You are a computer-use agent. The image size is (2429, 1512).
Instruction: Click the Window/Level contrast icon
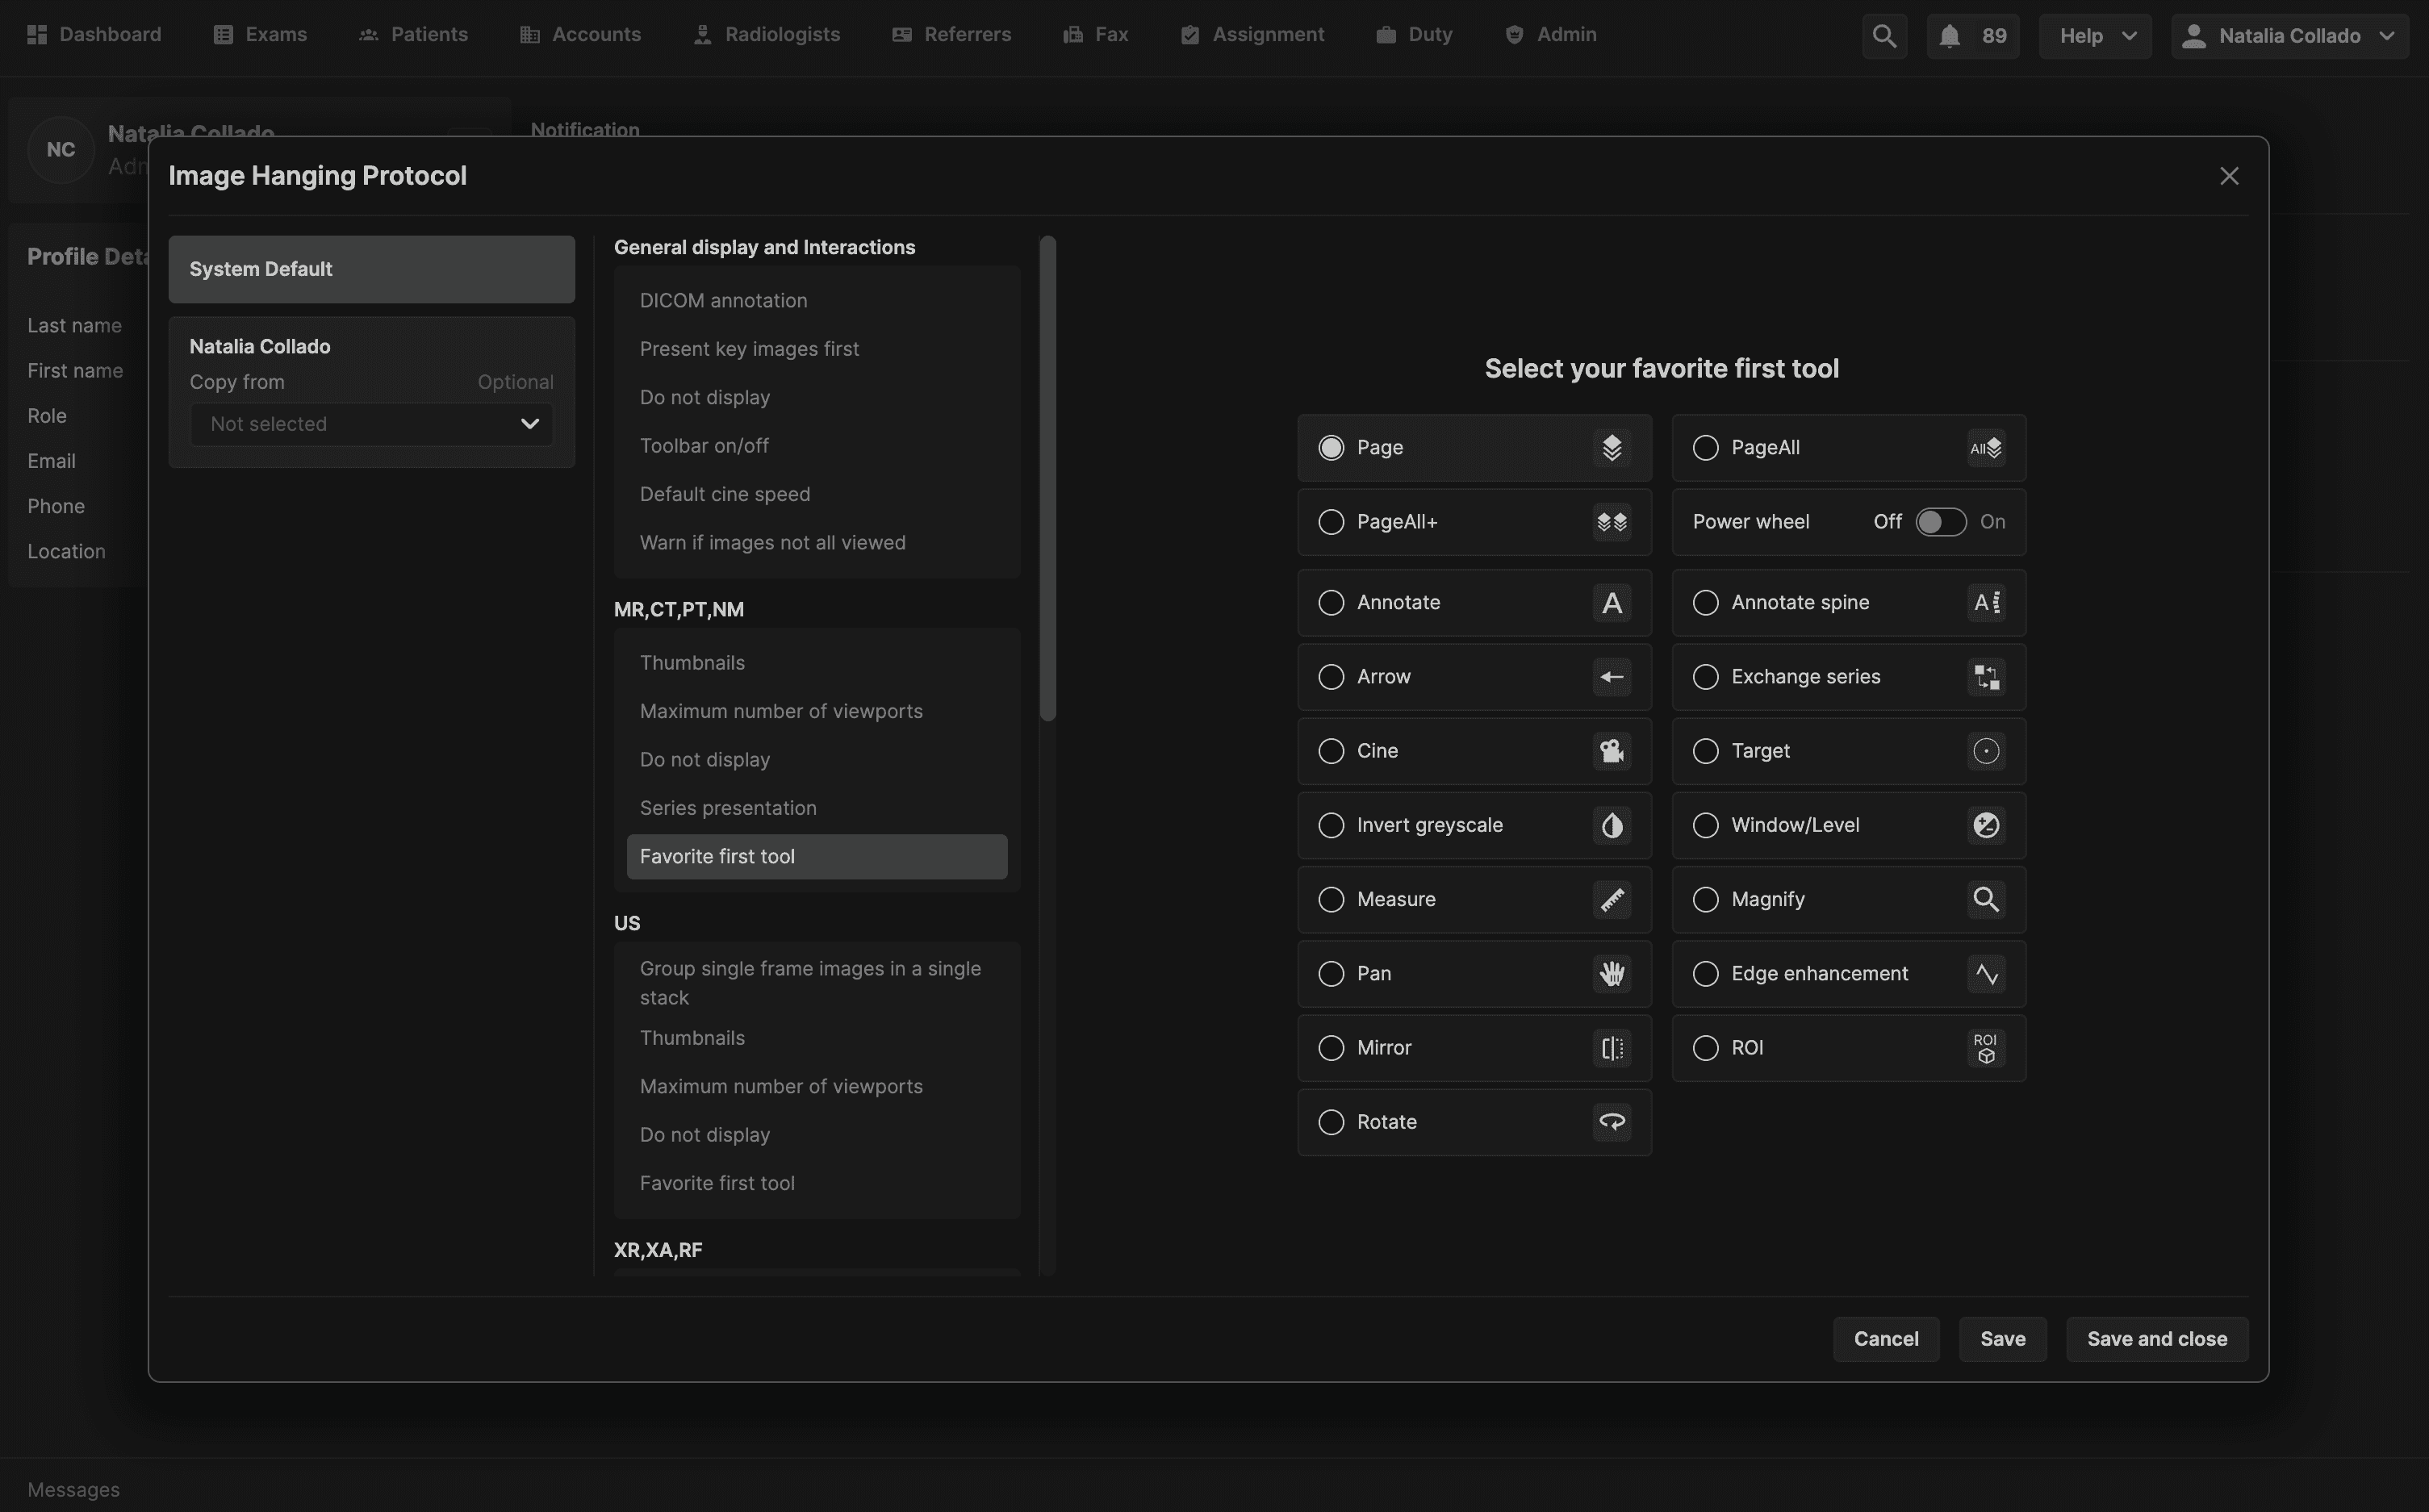tap(1985, 825)
